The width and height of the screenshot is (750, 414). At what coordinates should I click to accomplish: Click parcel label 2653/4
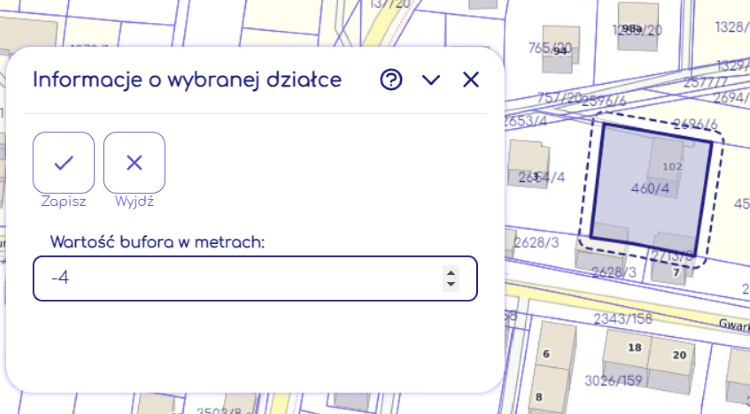(x=525, y=120)
